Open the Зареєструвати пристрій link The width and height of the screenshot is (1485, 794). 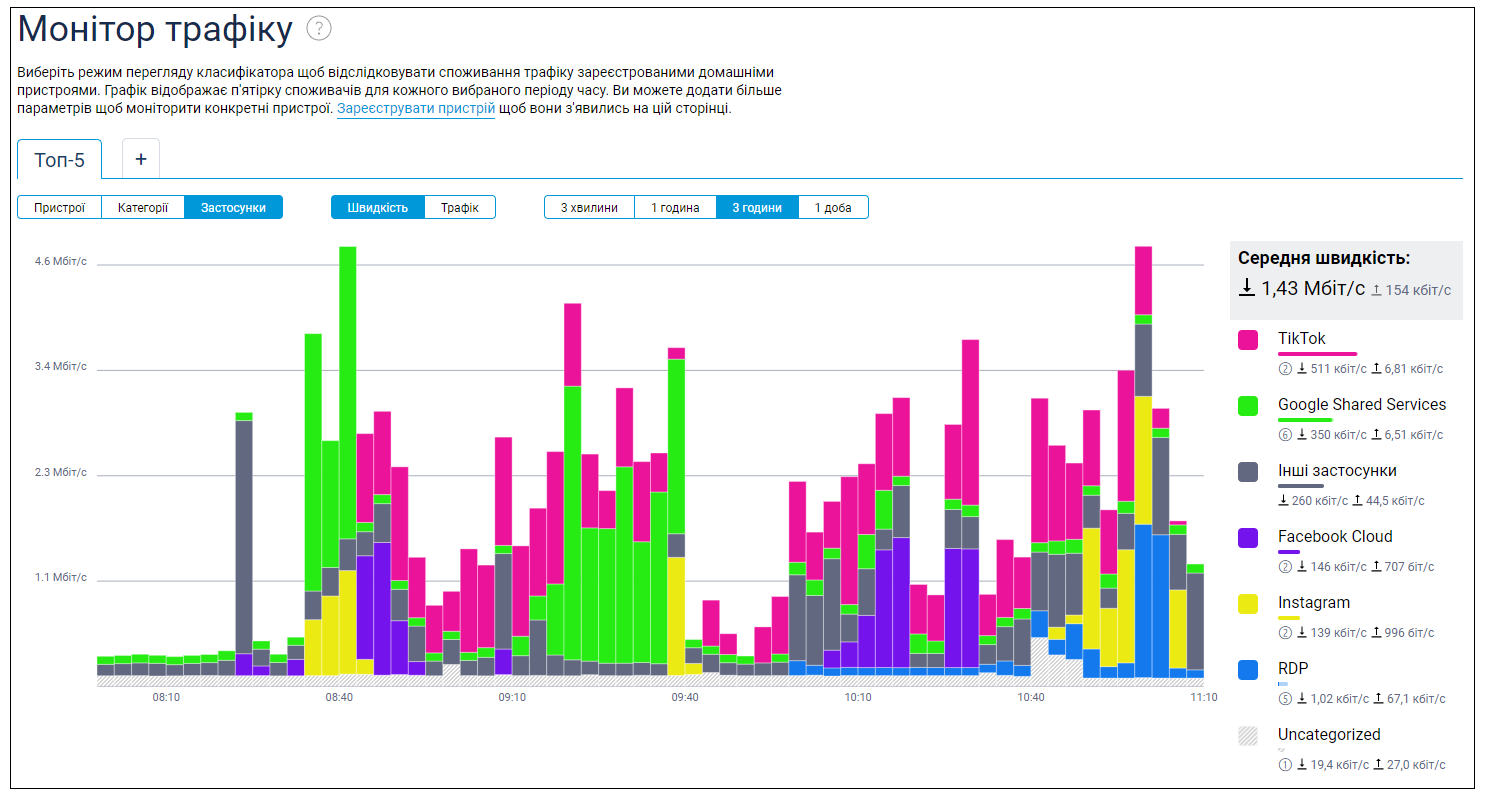415,109
